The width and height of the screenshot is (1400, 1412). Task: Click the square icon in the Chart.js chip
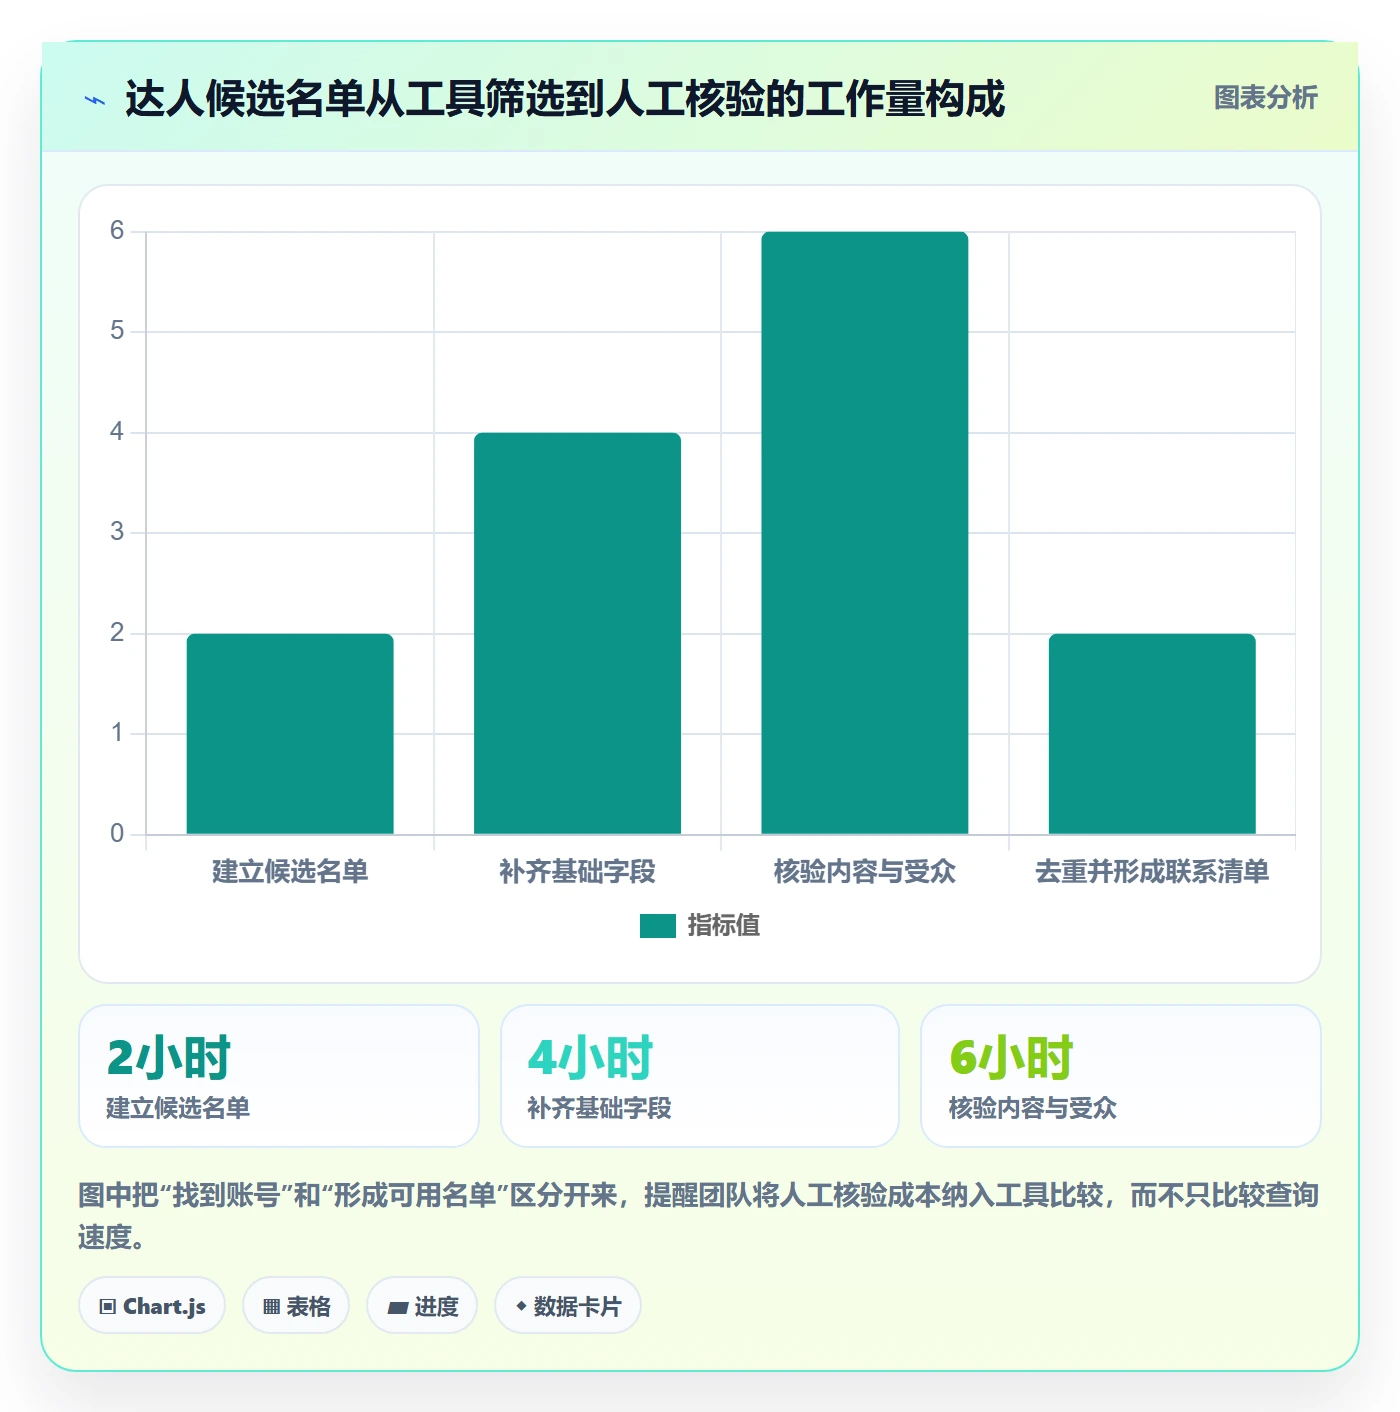(108, 1307)
